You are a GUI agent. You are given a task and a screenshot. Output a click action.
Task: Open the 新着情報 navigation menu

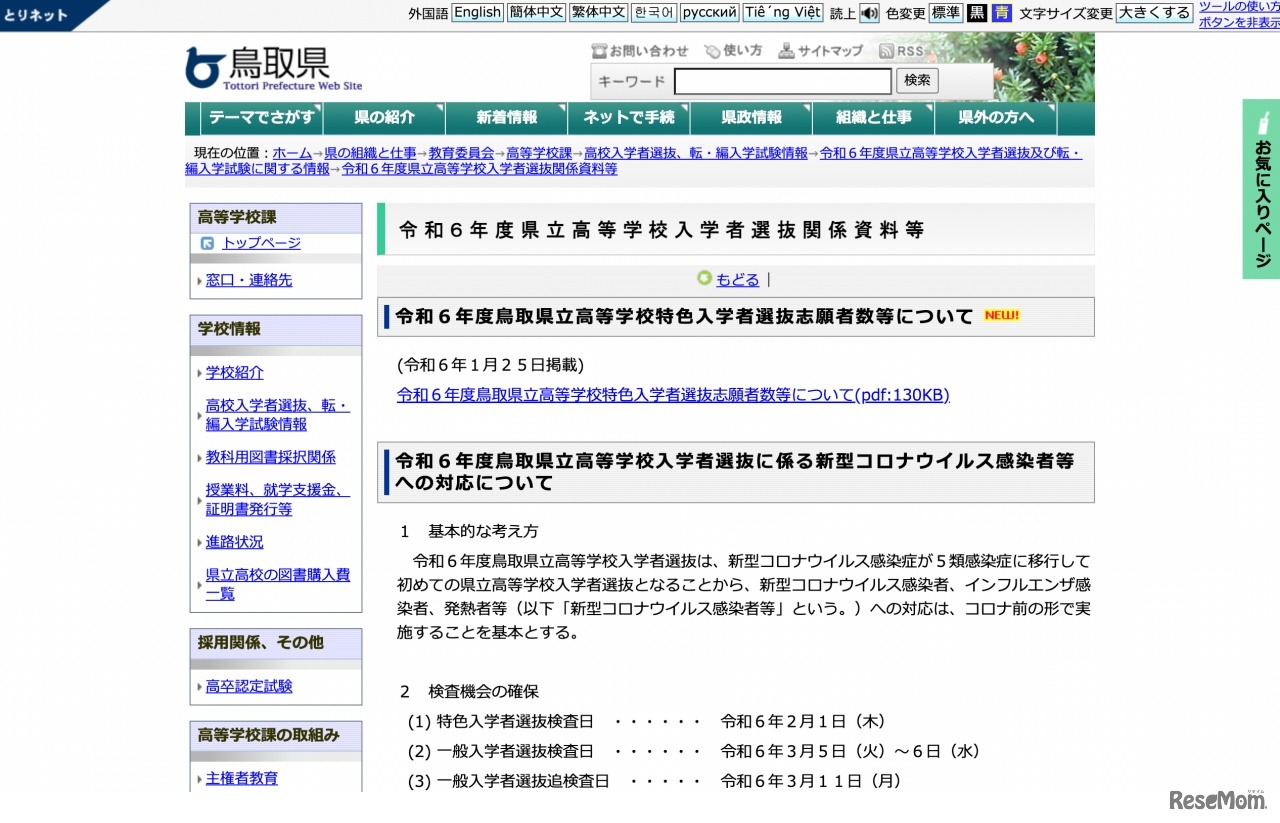pos(506,117)
